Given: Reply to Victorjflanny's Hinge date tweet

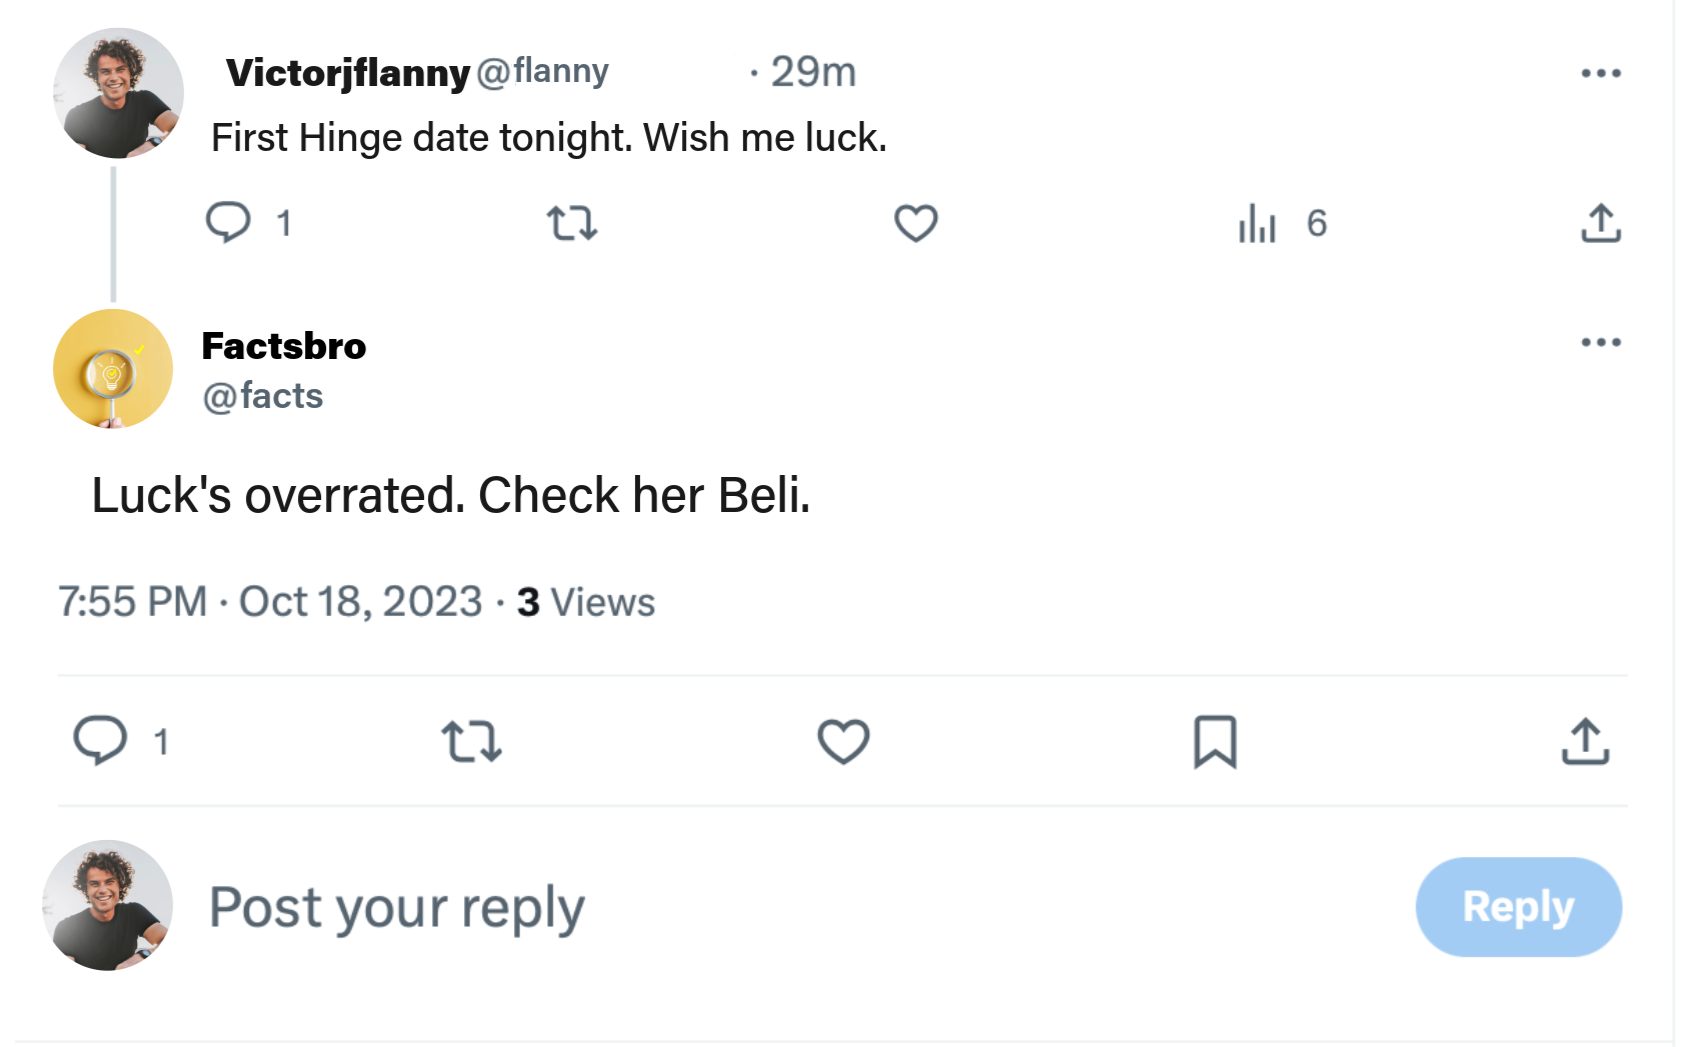Looking at the screenshot, I should point(228,222).
